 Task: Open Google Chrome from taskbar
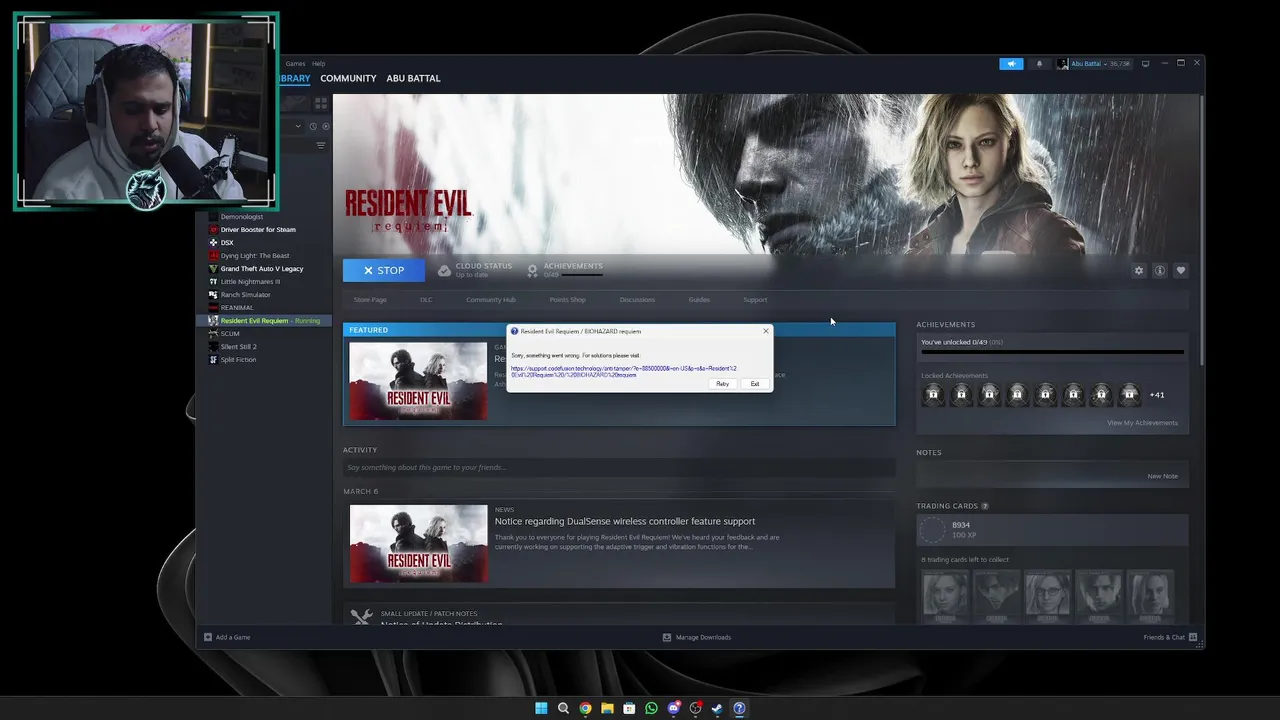pyautogui.click(x=585, y=708)
